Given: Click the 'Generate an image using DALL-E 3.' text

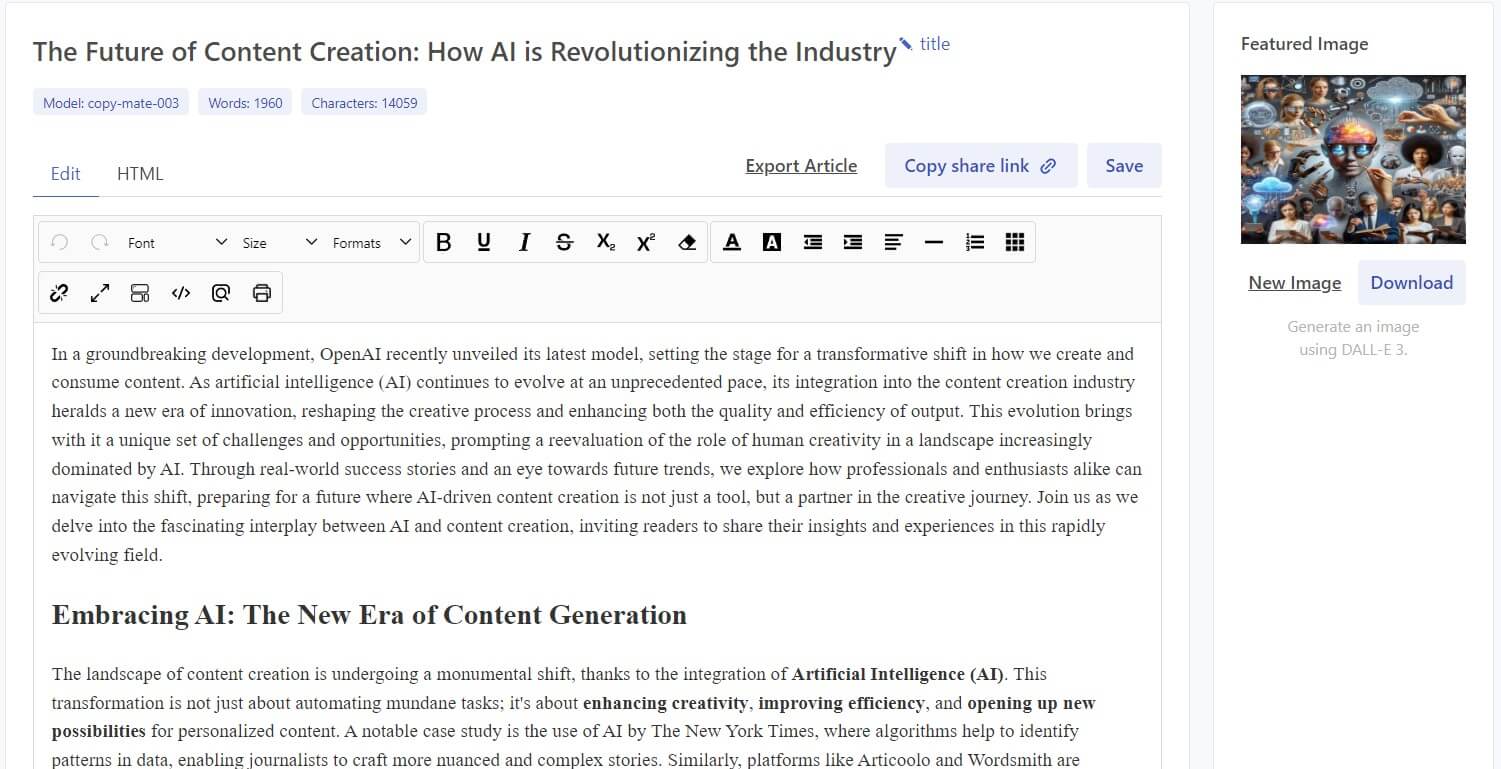Looking at the screenshot, I should click(1353, 338).
